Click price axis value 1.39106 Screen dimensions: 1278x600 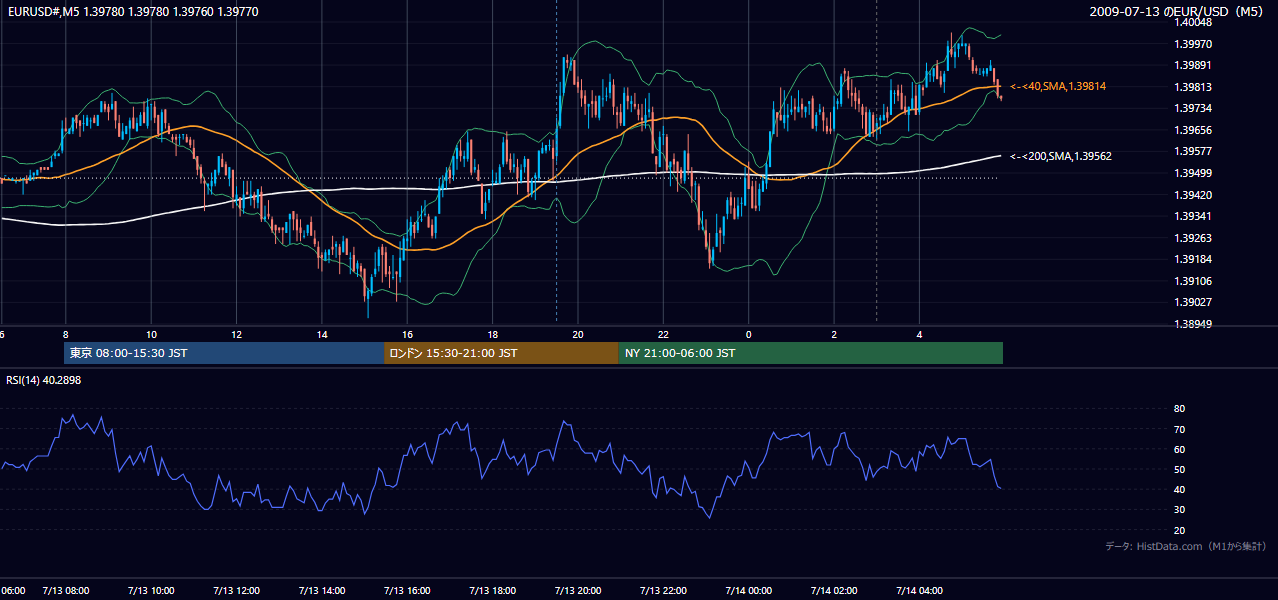(1193, 281)
